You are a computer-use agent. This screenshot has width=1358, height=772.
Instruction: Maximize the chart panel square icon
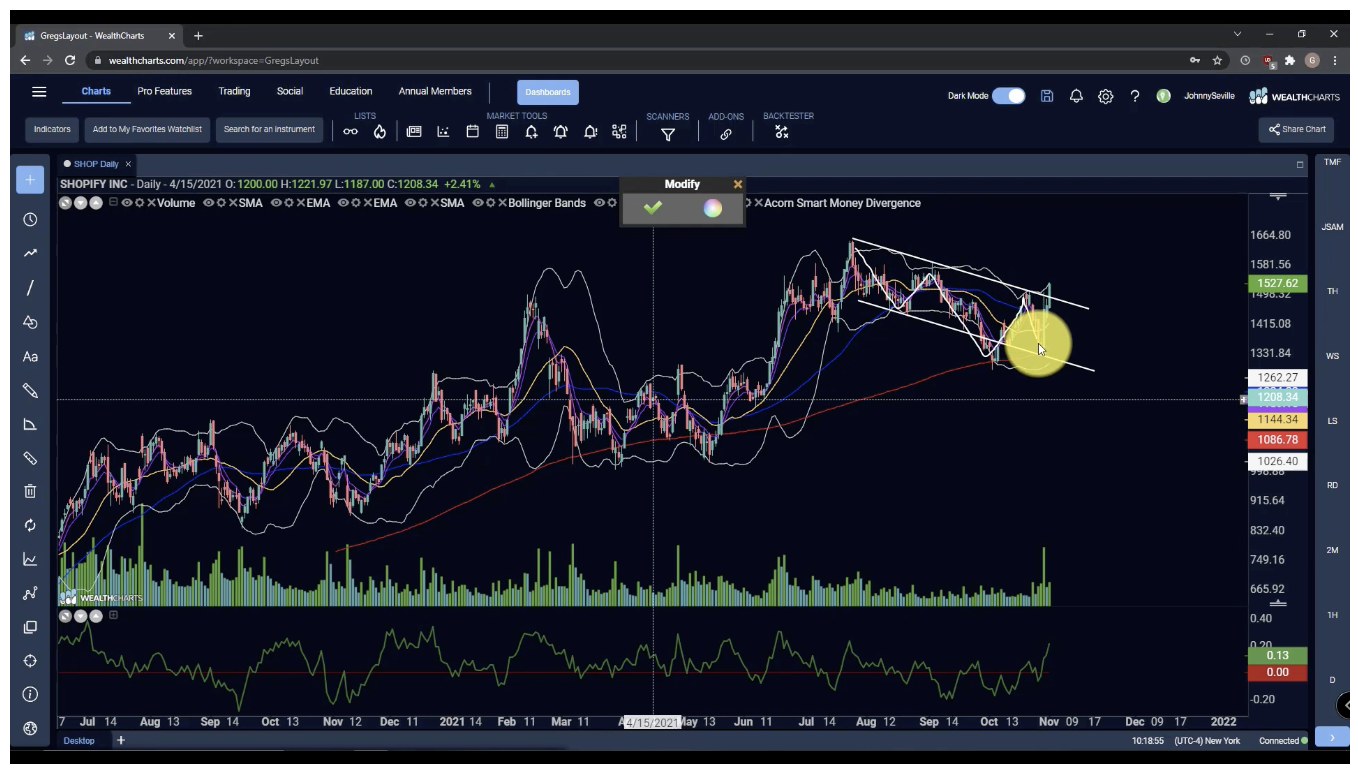pos(1300,164)
